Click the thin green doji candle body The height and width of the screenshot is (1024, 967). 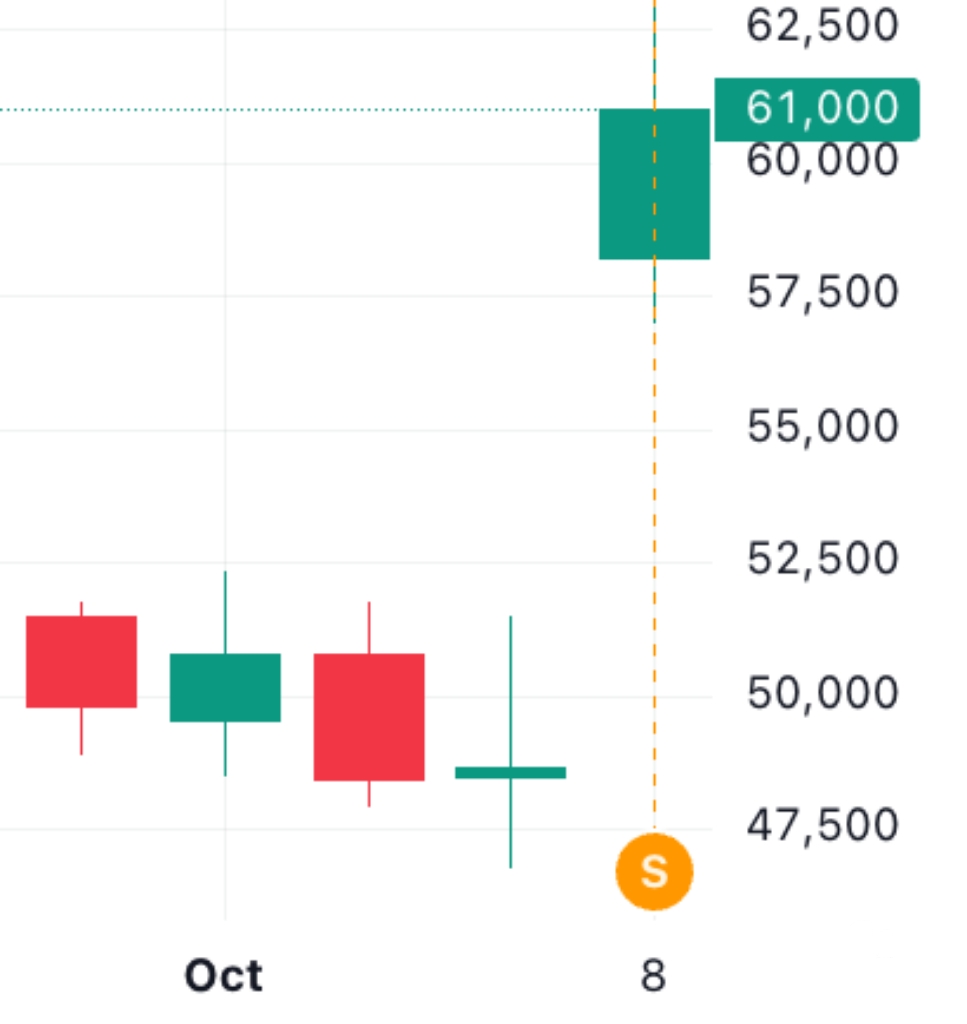click(510, 772)
